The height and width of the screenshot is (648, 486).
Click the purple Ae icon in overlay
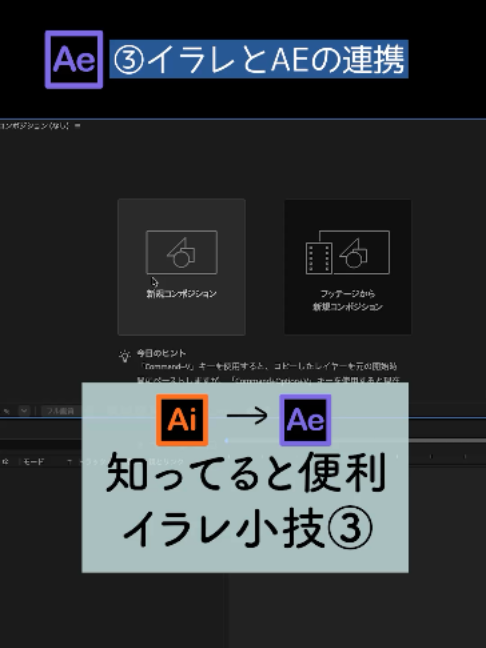305,420
